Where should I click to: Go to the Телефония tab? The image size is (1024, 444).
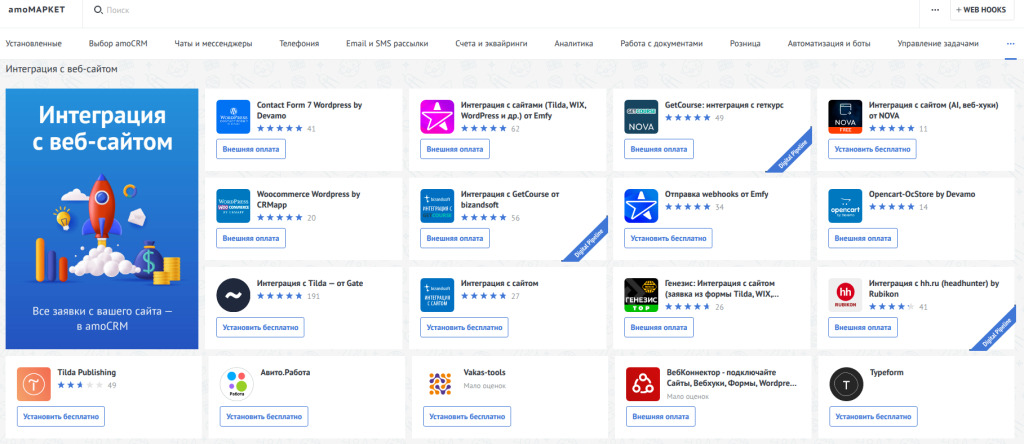(x=299, y=44)
